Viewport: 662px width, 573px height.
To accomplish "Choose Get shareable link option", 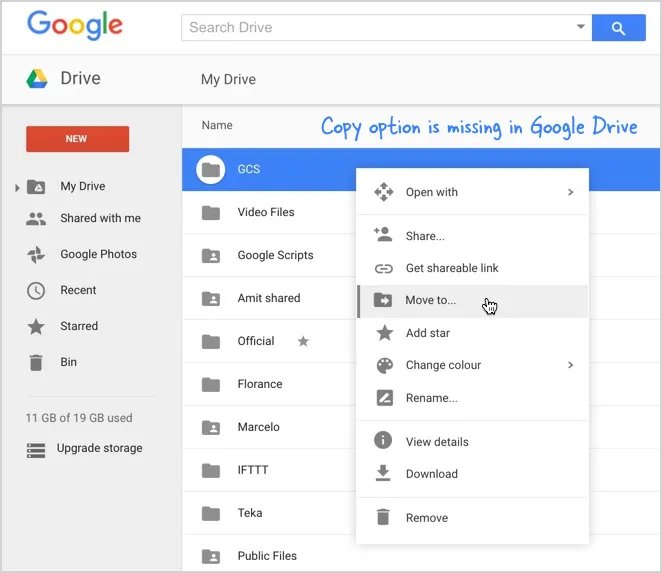I will point(451,268).
